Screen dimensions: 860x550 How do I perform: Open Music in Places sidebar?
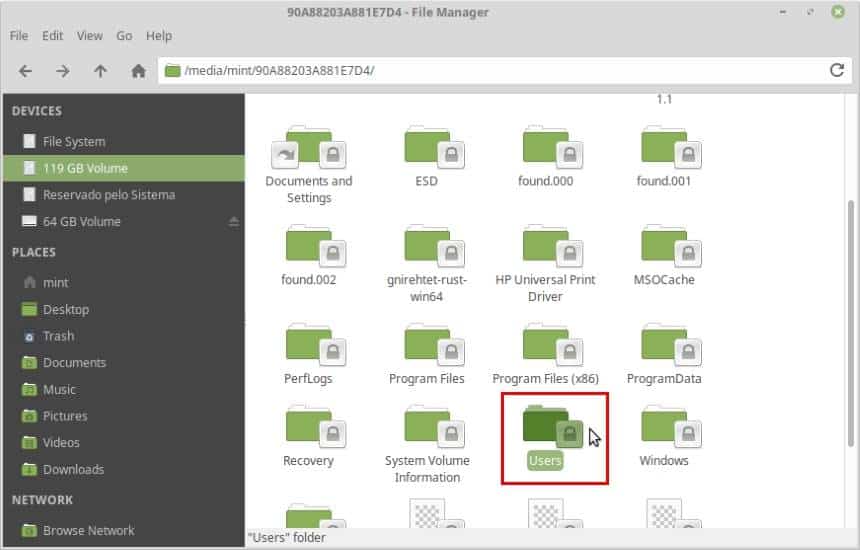click(124, 389)
